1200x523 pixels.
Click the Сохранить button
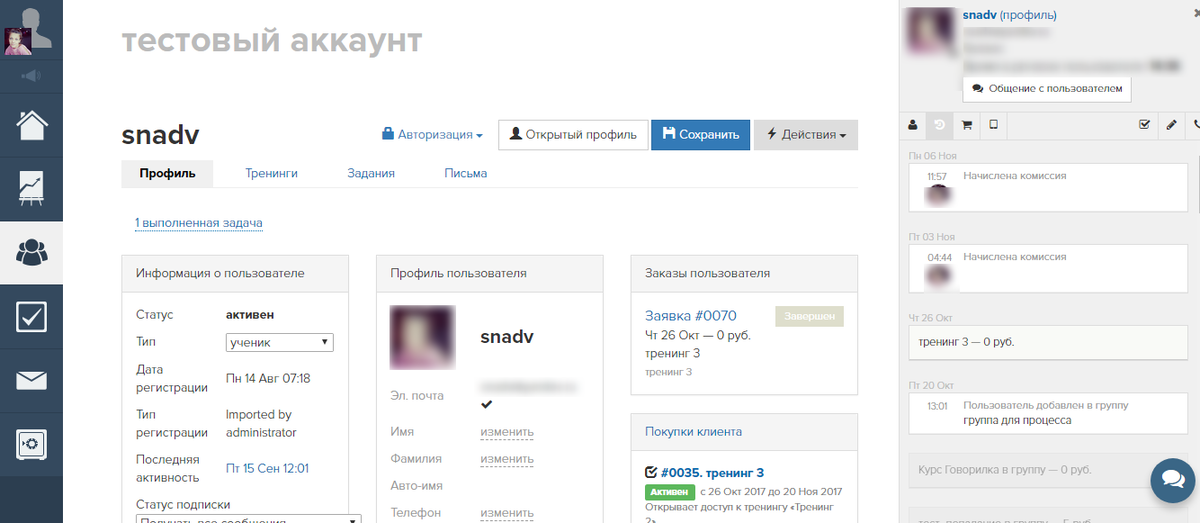700,135
